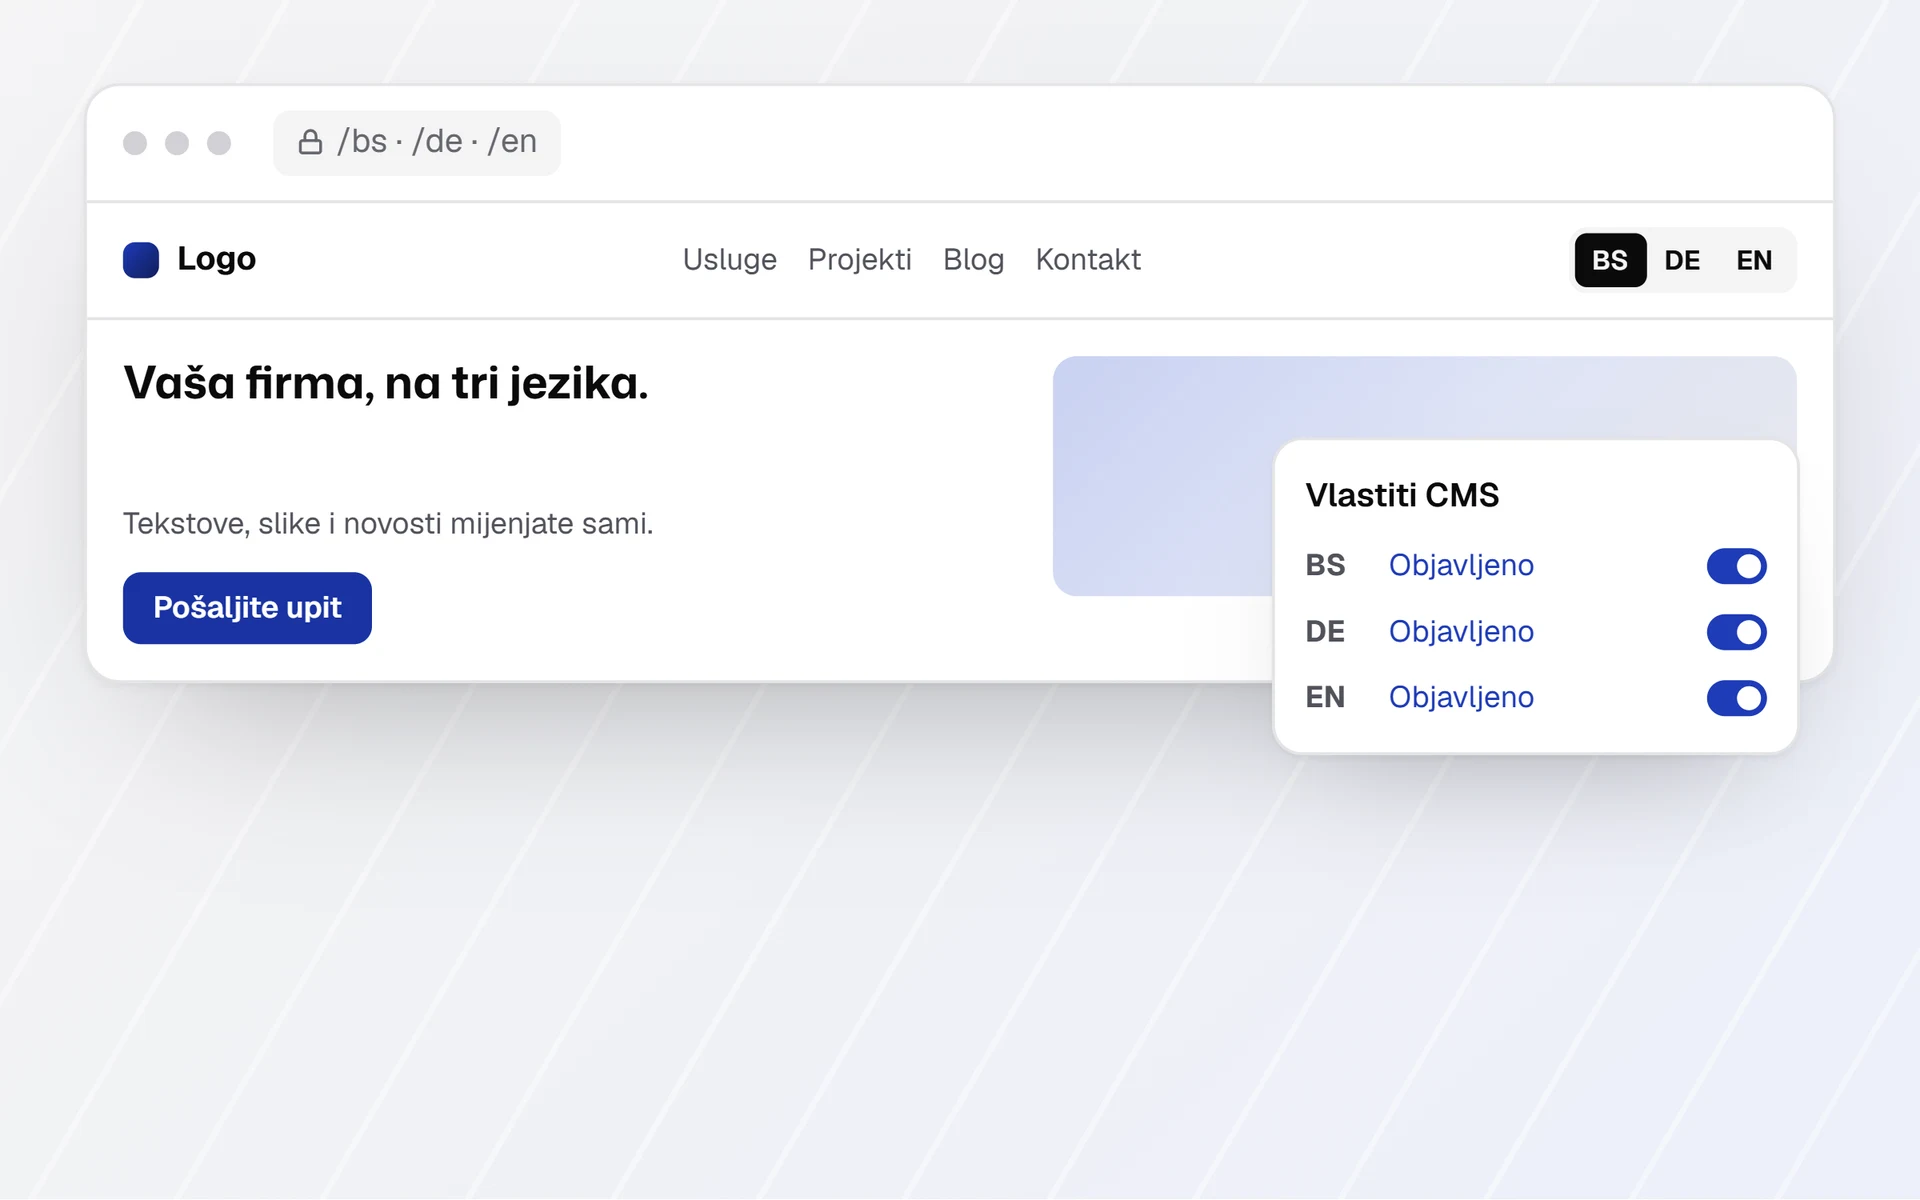The image size is (1920, 1200).
Task: Switch site language to BS
Action: click(1610, 260)
